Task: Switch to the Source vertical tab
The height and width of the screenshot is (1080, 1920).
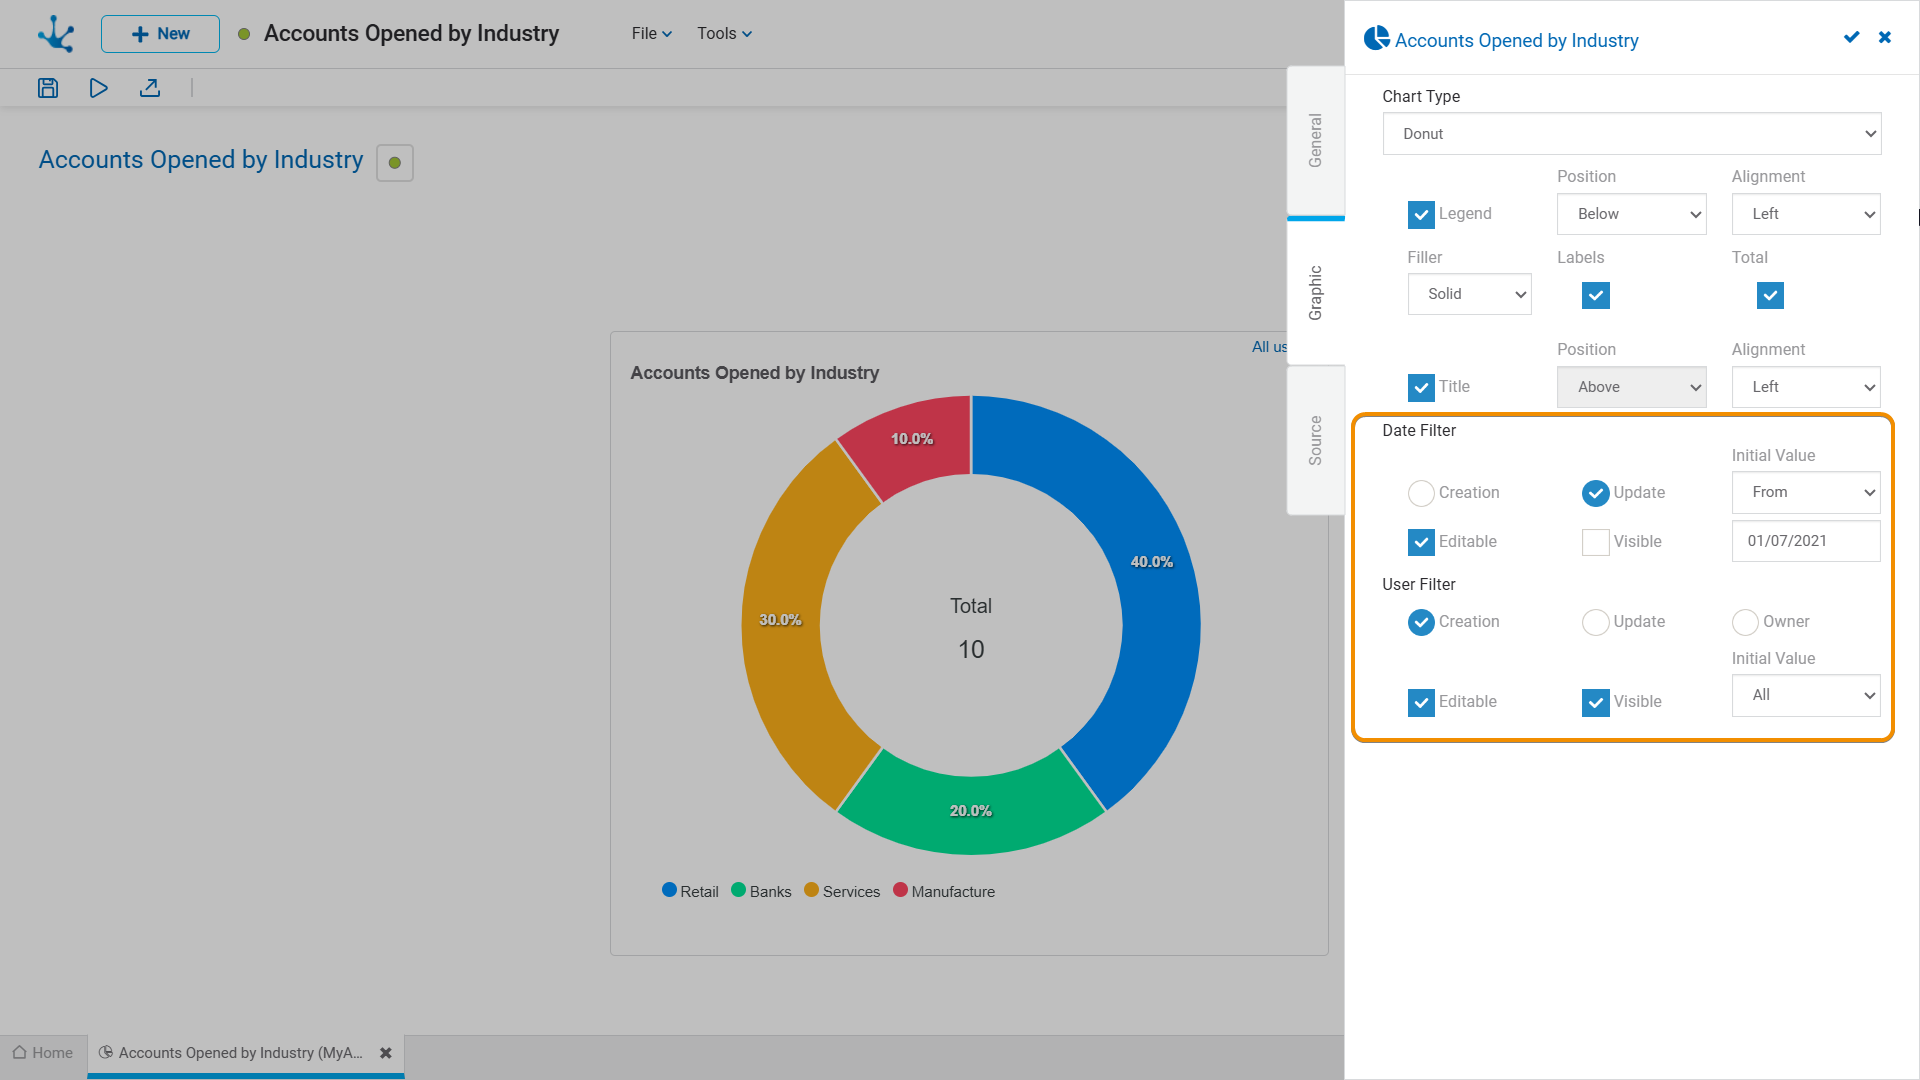Action: (x=1315, y=440)
